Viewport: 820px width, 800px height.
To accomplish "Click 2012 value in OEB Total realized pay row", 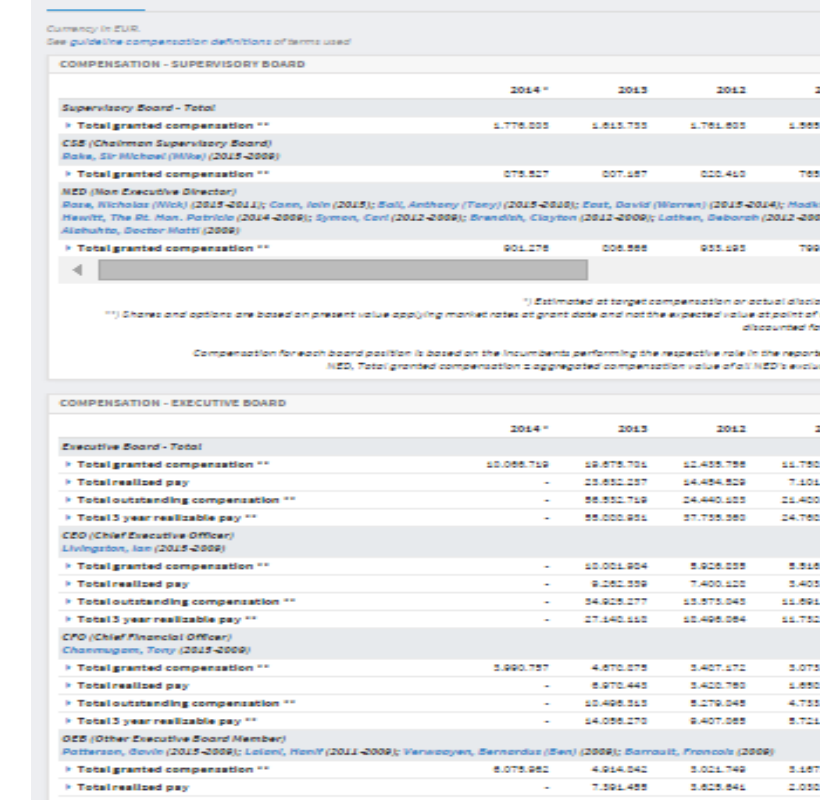I will [x=718, y=787].
